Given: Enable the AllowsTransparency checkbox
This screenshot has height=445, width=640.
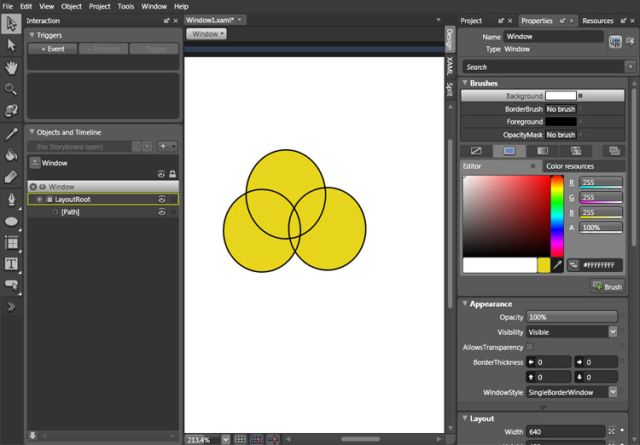Looking at the screenshot, I should (x=530, y=347).
